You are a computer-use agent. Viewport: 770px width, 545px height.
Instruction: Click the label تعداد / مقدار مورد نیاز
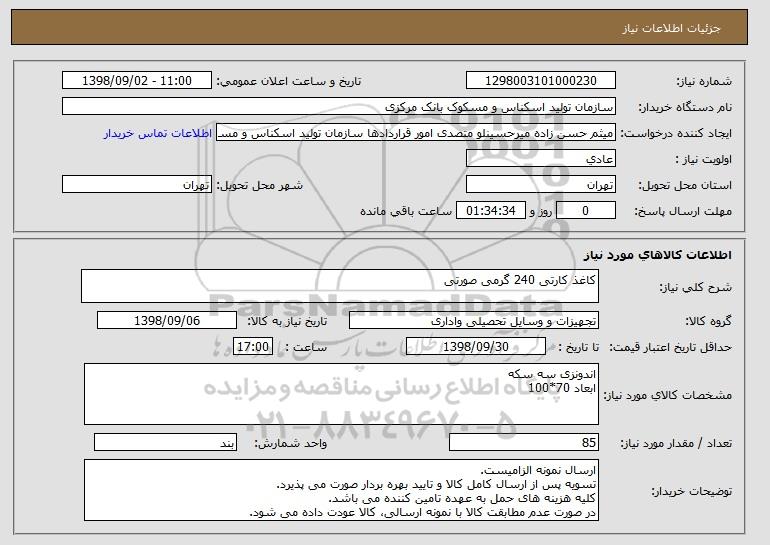676,443
